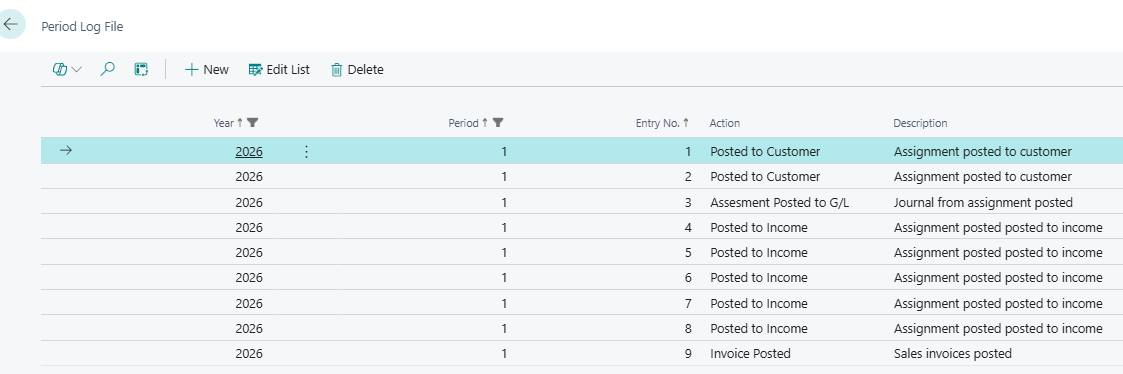Open the Period column filter icon
The height and width of the screenshot is (374, 1123).
498,123
